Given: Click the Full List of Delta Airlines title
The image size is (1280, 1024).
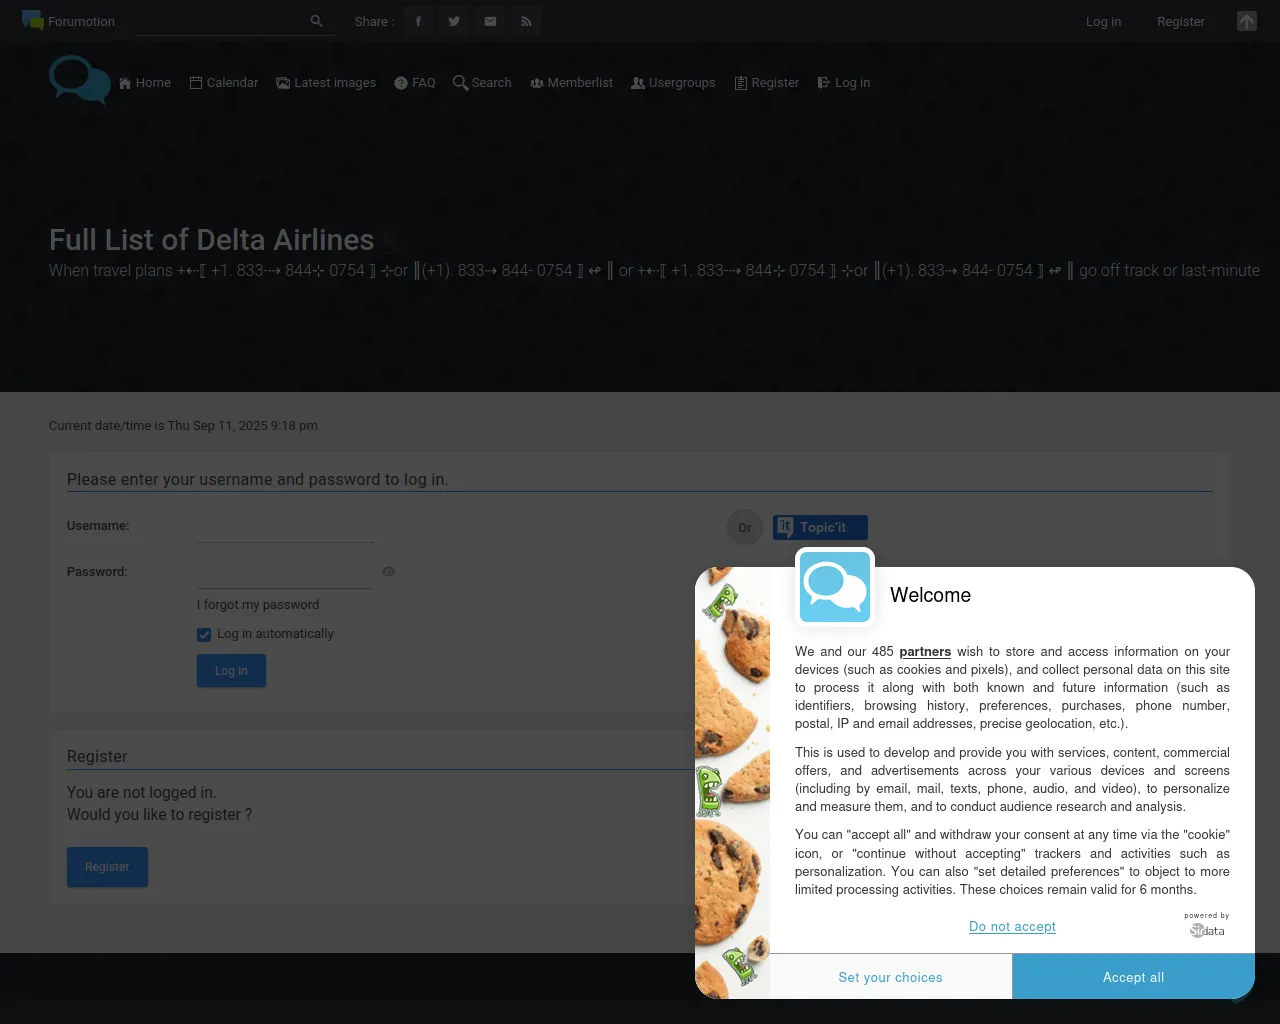Looking at the screenshot, I should pyautogui.click(x=212, y=240).
